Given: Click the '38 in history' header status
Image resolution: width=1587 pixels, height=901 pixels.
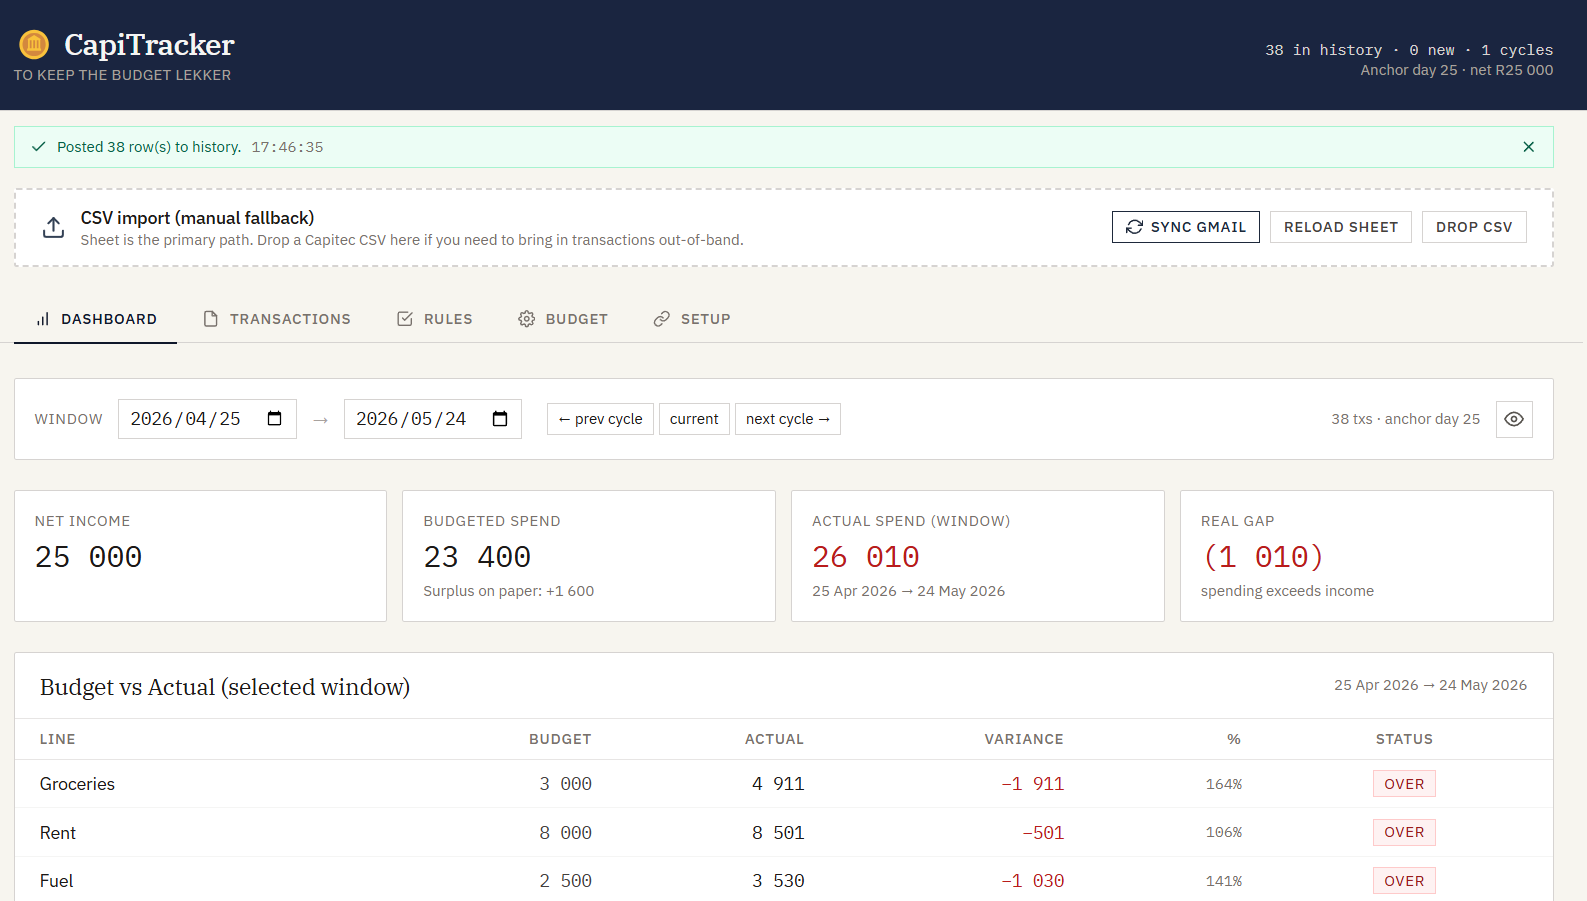Looking at the screenshot, I should (1323, 50).
